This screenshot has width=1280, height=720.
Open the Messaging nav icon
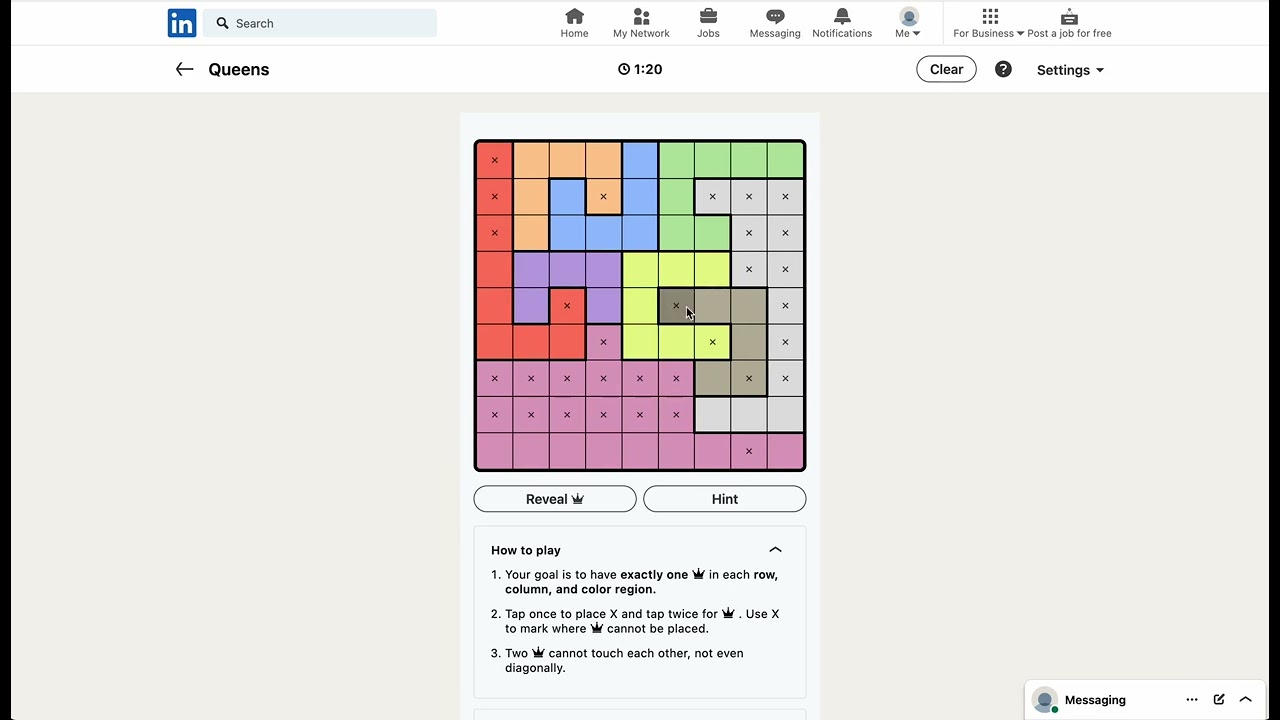pos(775,16)
